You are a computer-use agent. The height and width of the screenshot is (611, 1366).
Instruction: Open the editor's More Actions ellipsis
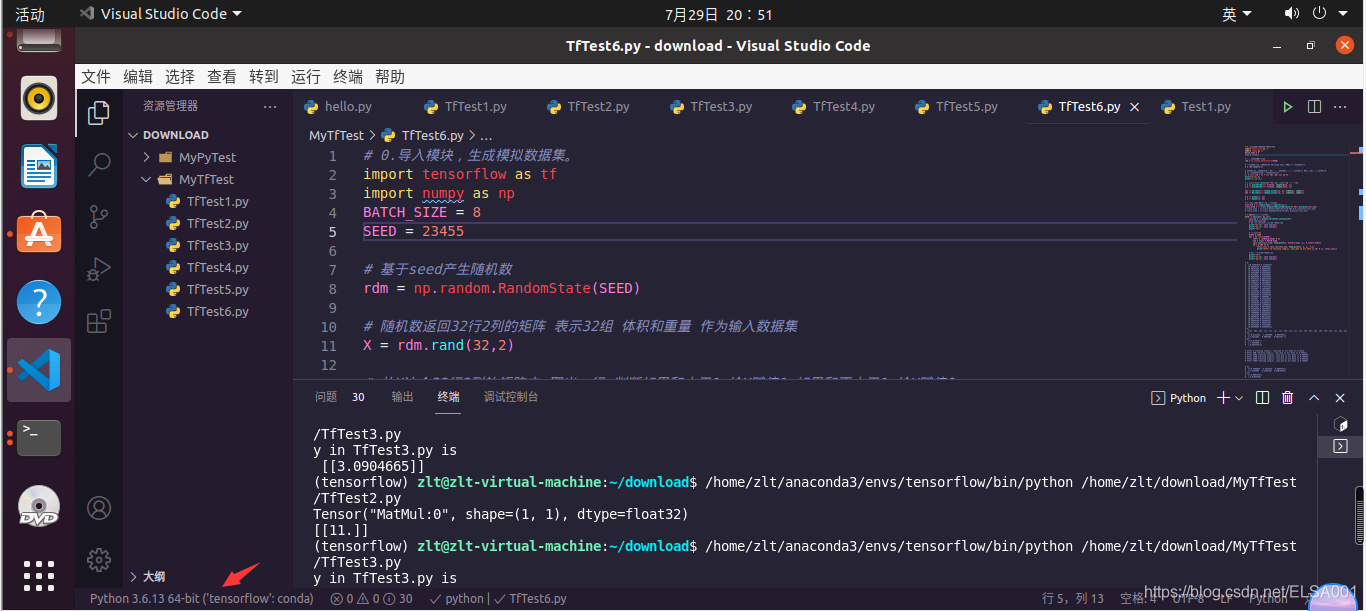tap(1340, 106)
